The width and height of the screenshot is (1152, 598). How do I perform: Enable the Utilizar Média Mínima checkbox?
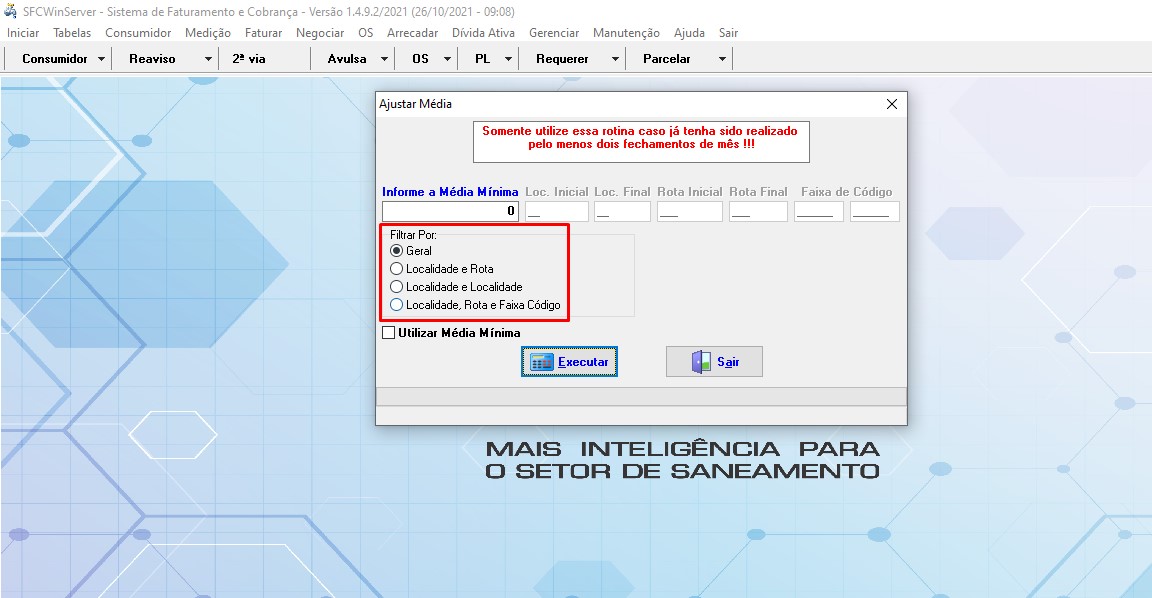(x=389, y=333)
